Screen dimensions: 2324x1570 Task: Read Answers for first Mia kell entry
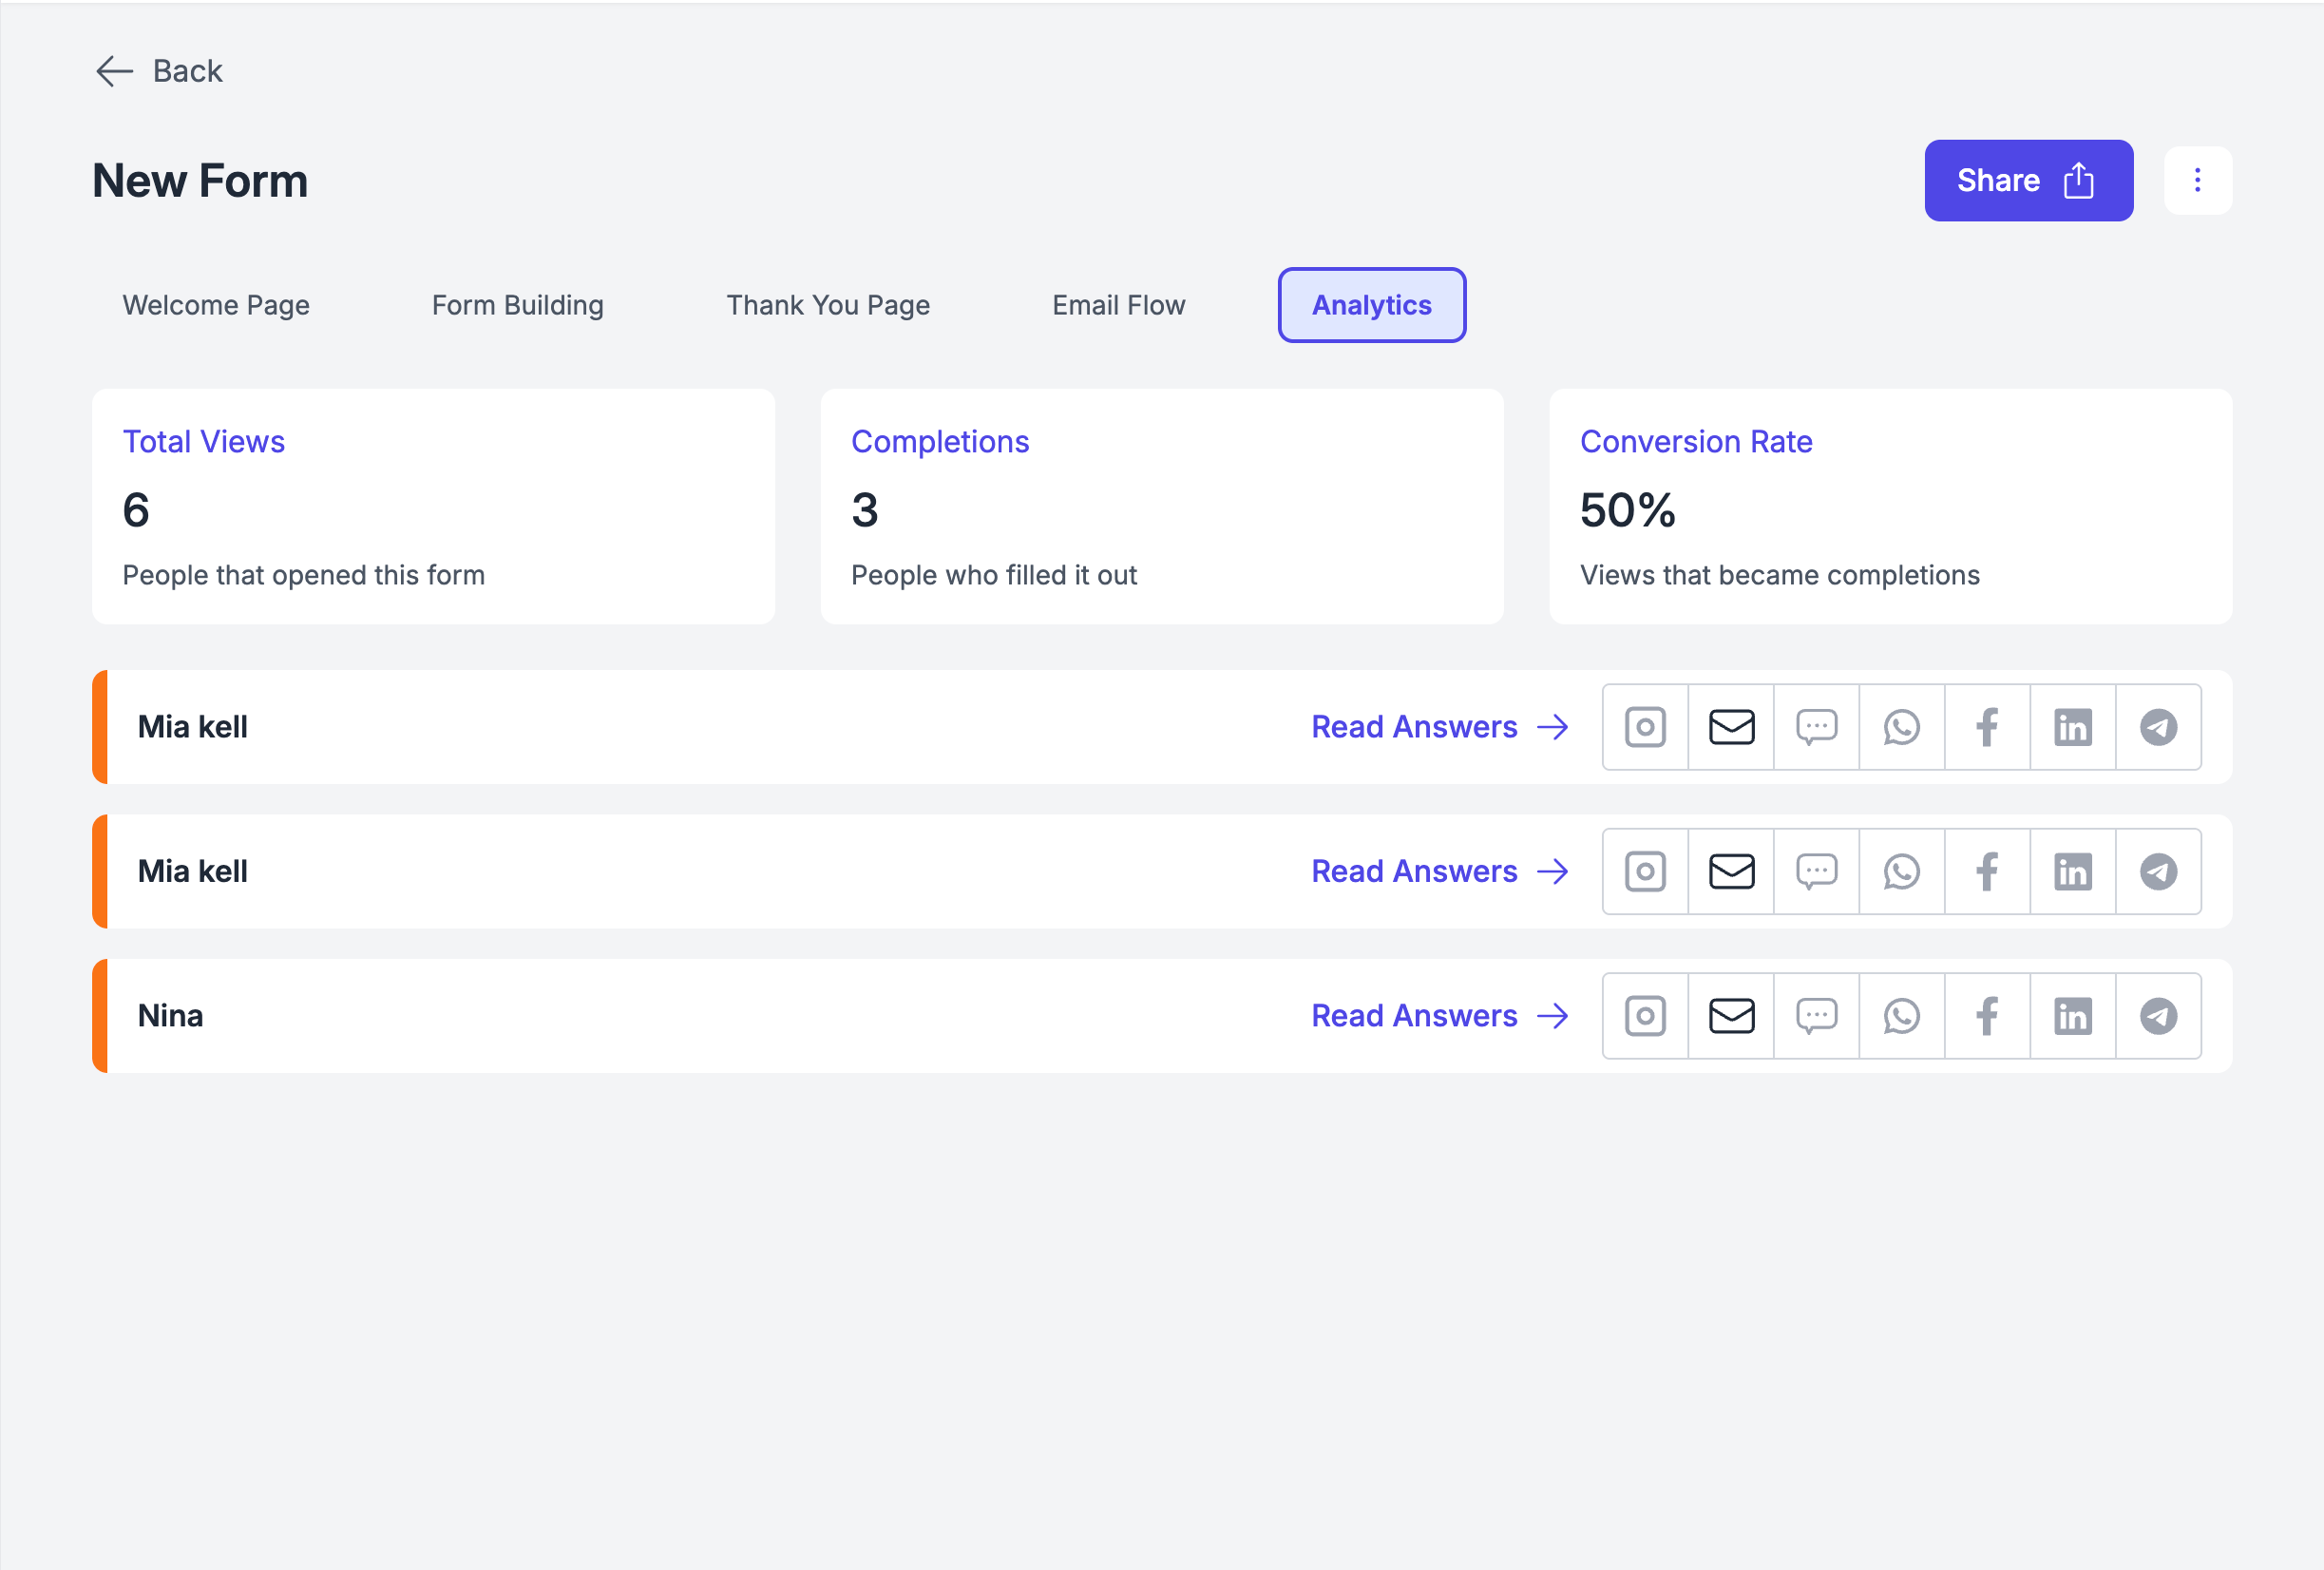tap(1438, 727)
